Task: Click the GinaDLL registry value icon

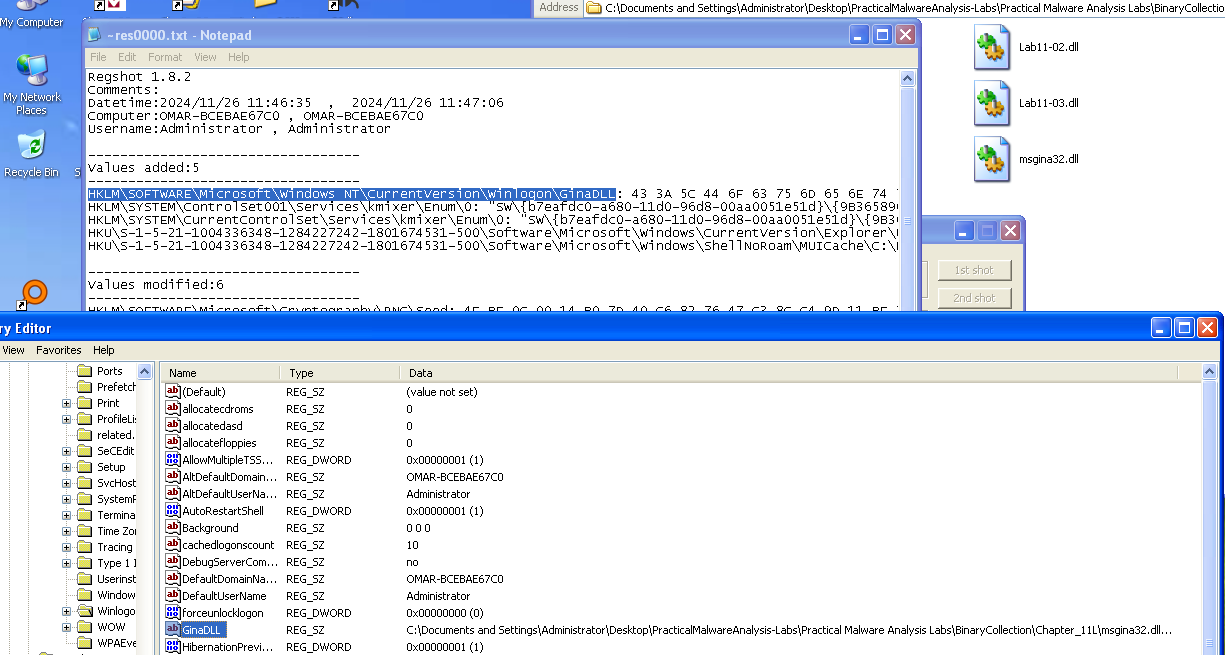Action: point(173,630)
